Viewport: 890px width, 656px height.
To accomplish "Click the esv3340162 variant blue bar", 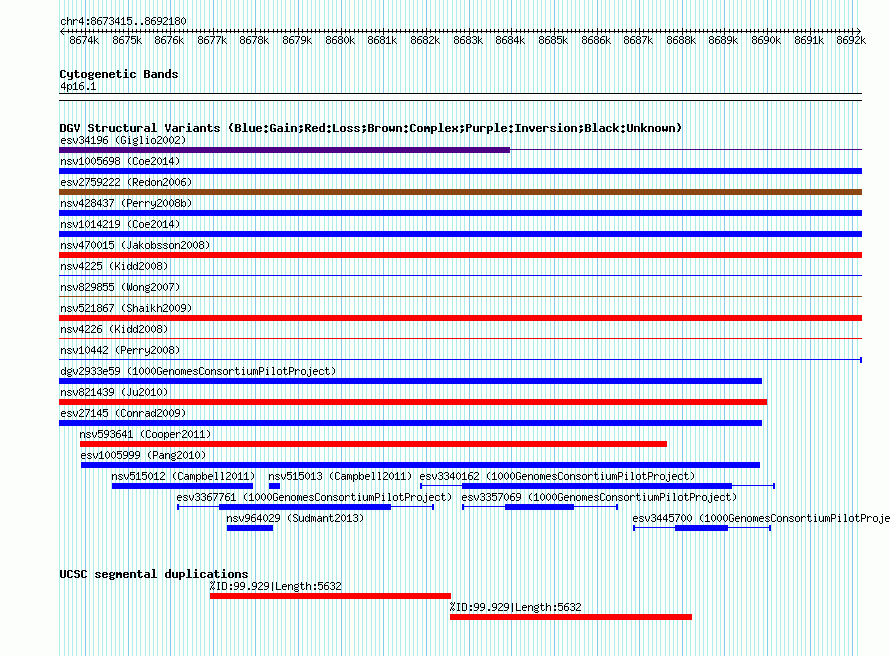I will (x=597, y=486).
